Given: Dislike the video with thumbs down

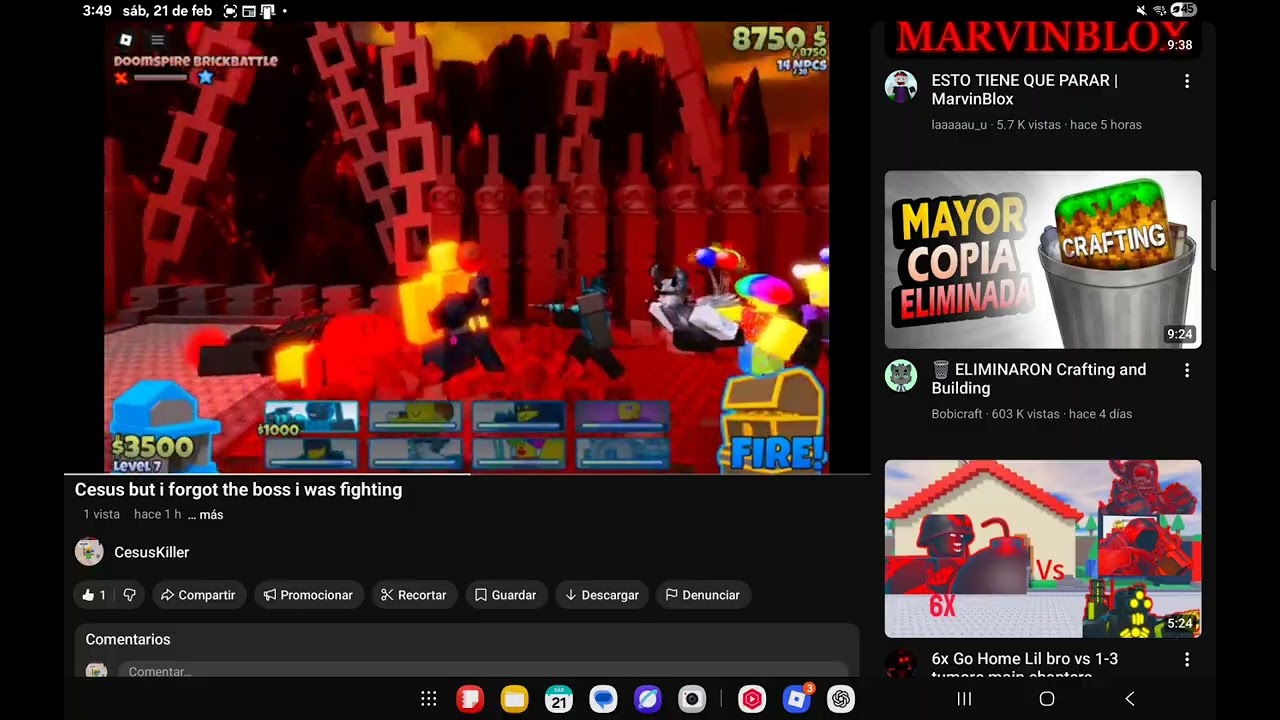Looking at the screenshot, I should coord(129,595).
